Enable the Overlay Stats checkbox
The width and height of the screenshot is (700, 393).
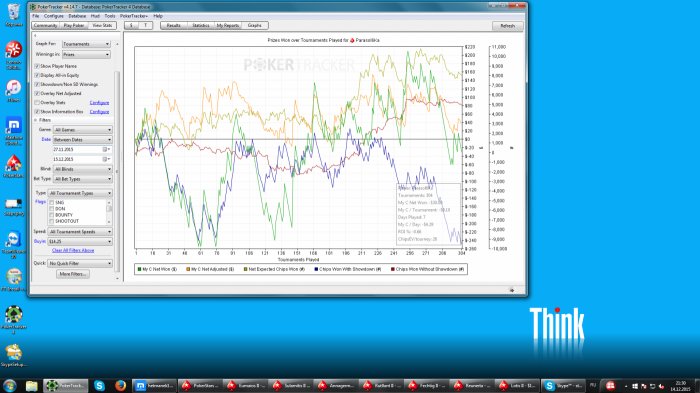click(x=38, y=103)
